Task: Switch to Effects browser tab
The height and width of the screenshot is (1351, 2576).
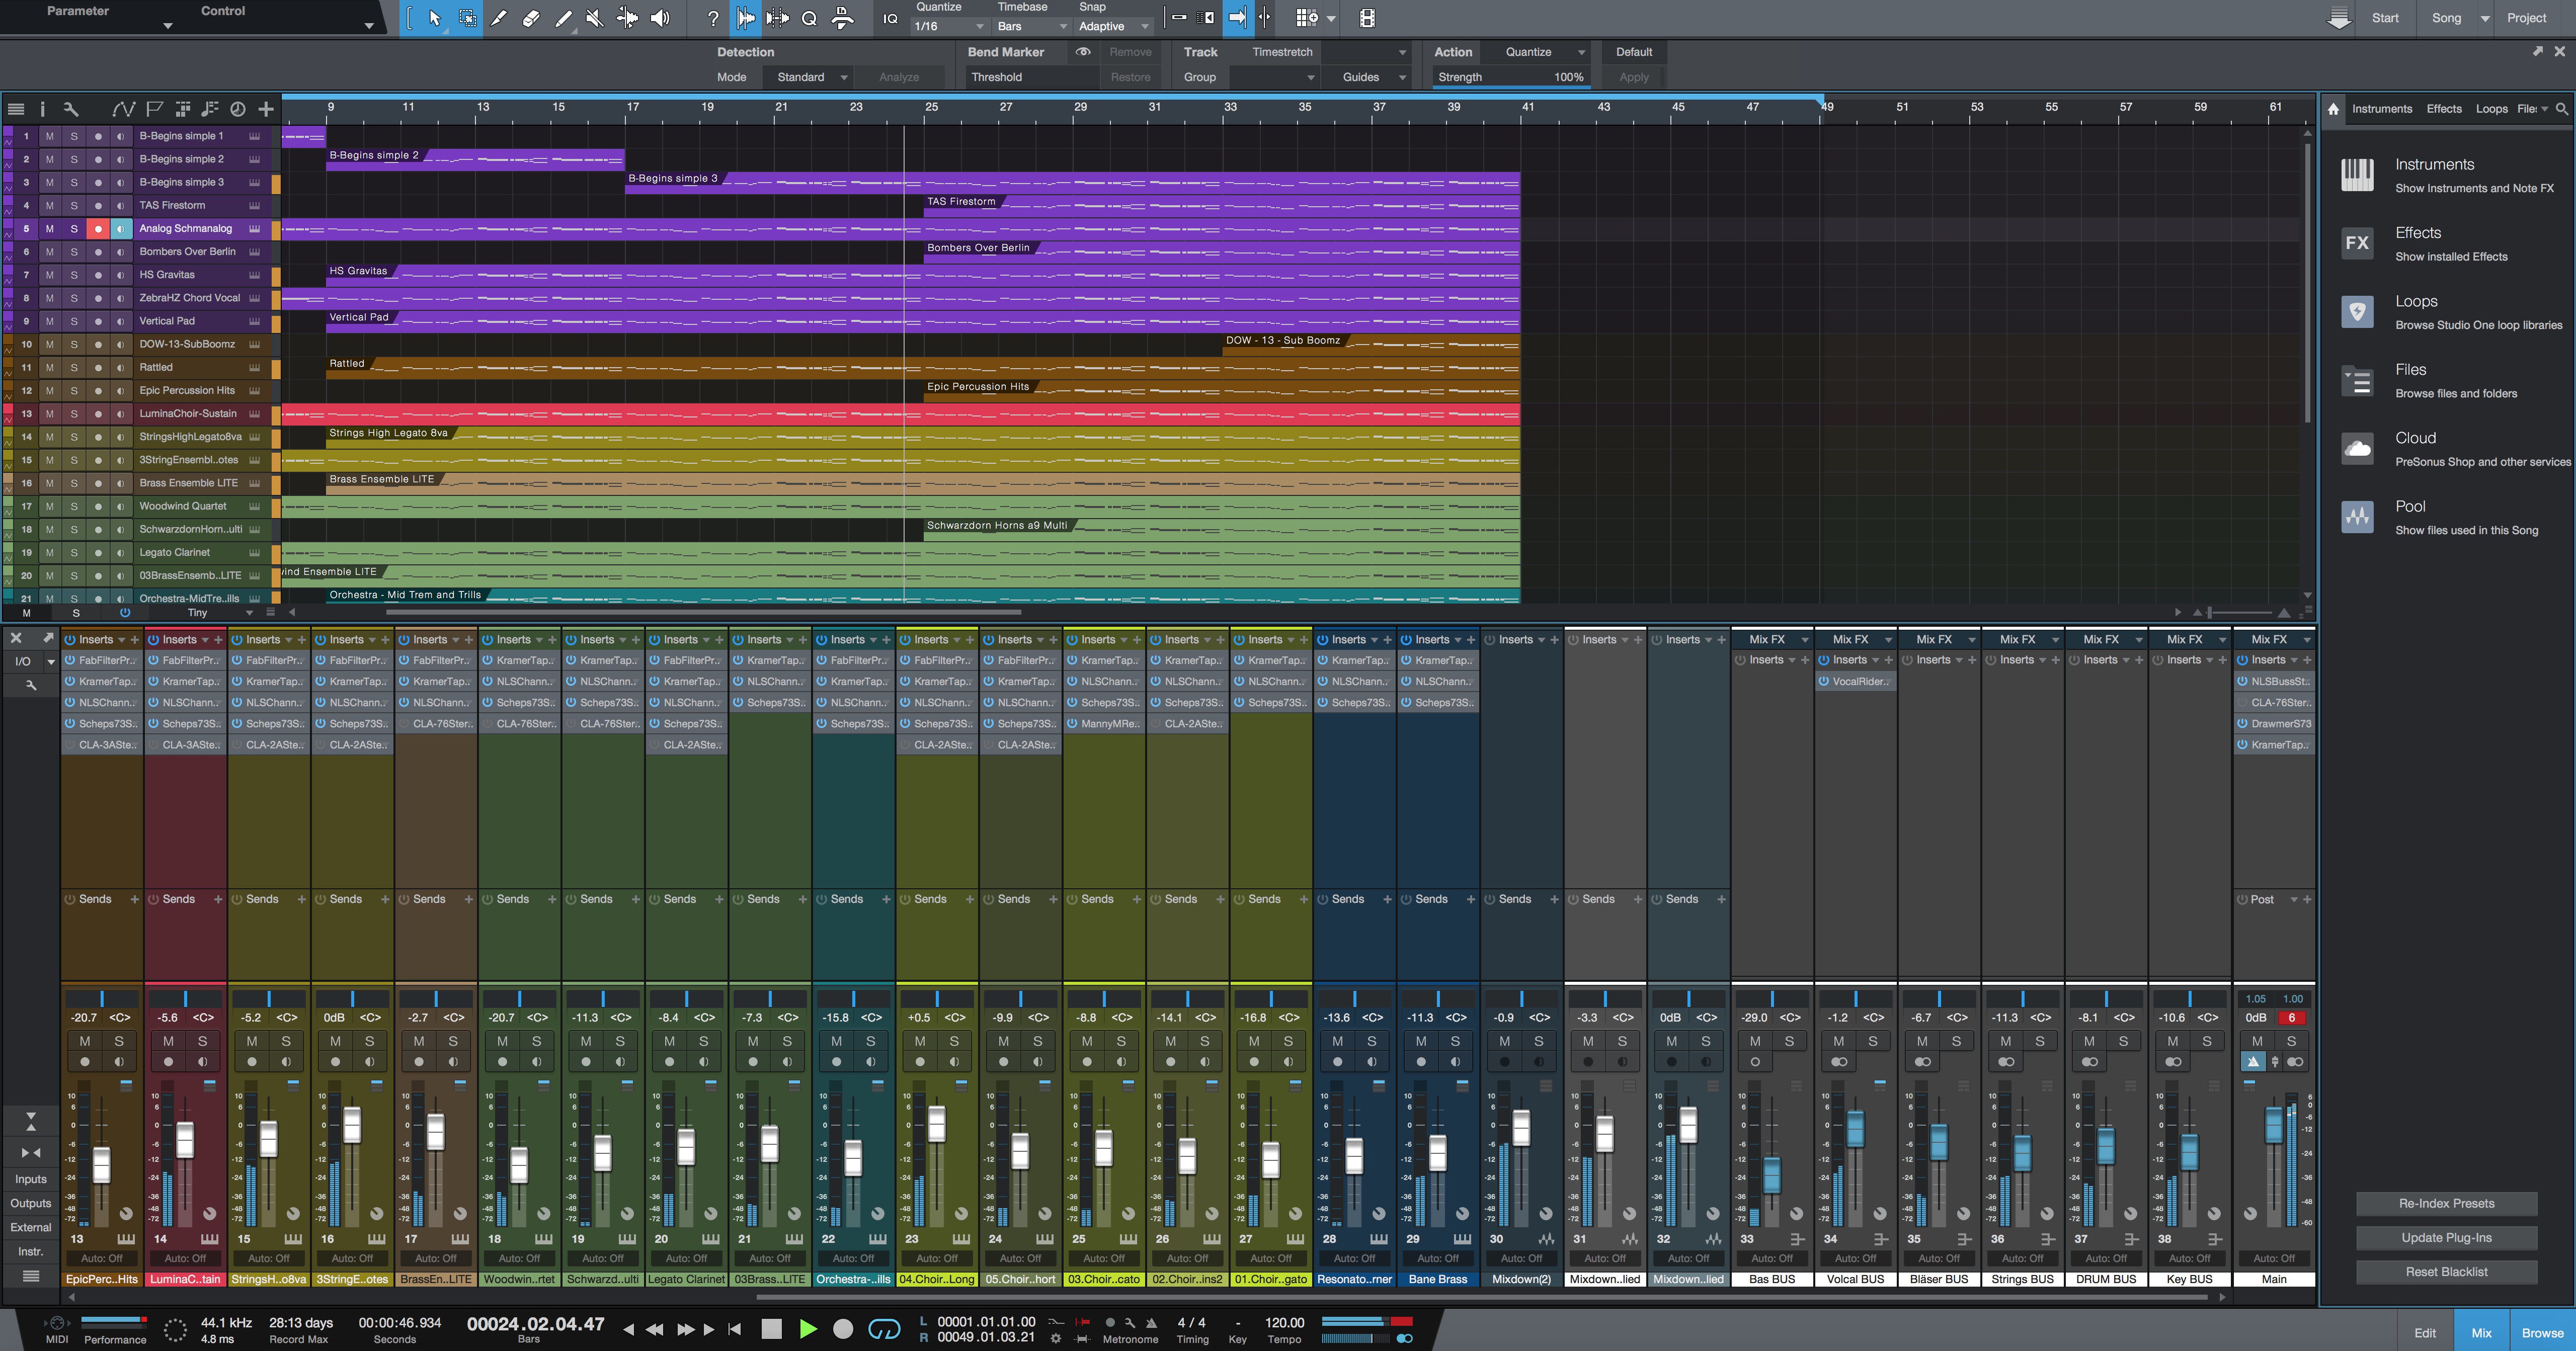Action: [2443, 109]
